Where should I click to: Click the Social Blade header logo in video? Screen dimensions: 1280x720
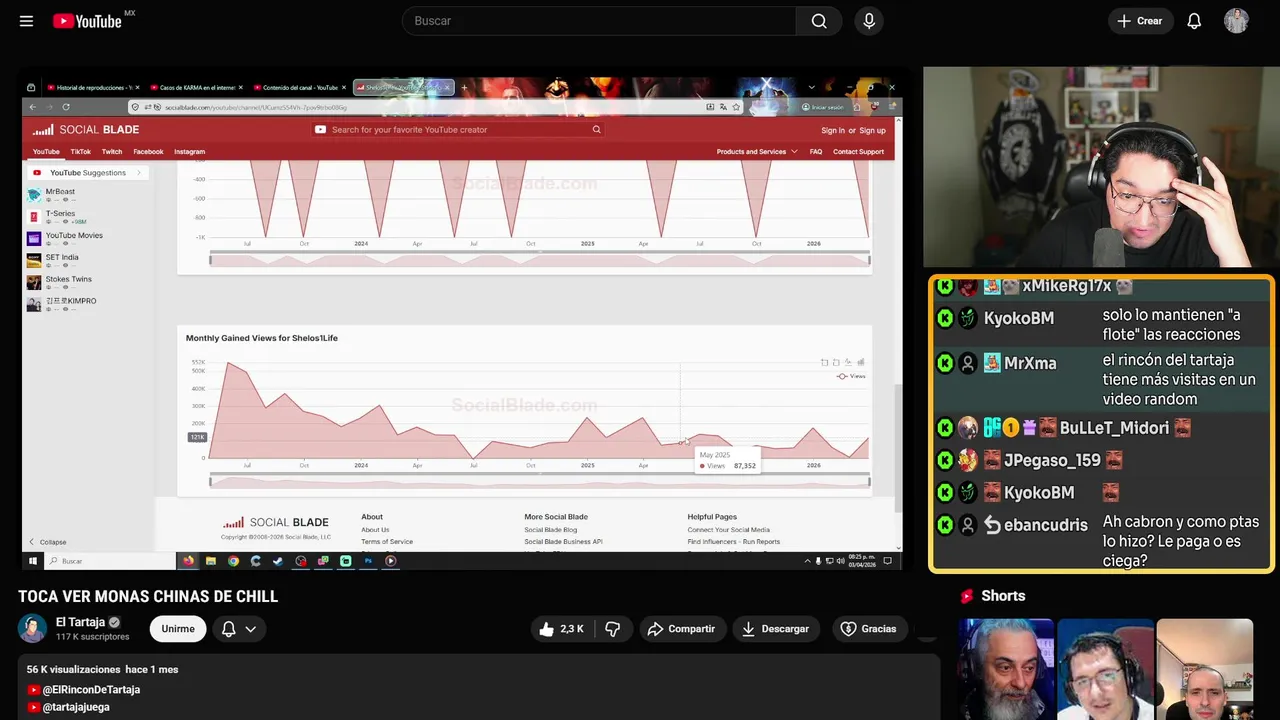86,130
